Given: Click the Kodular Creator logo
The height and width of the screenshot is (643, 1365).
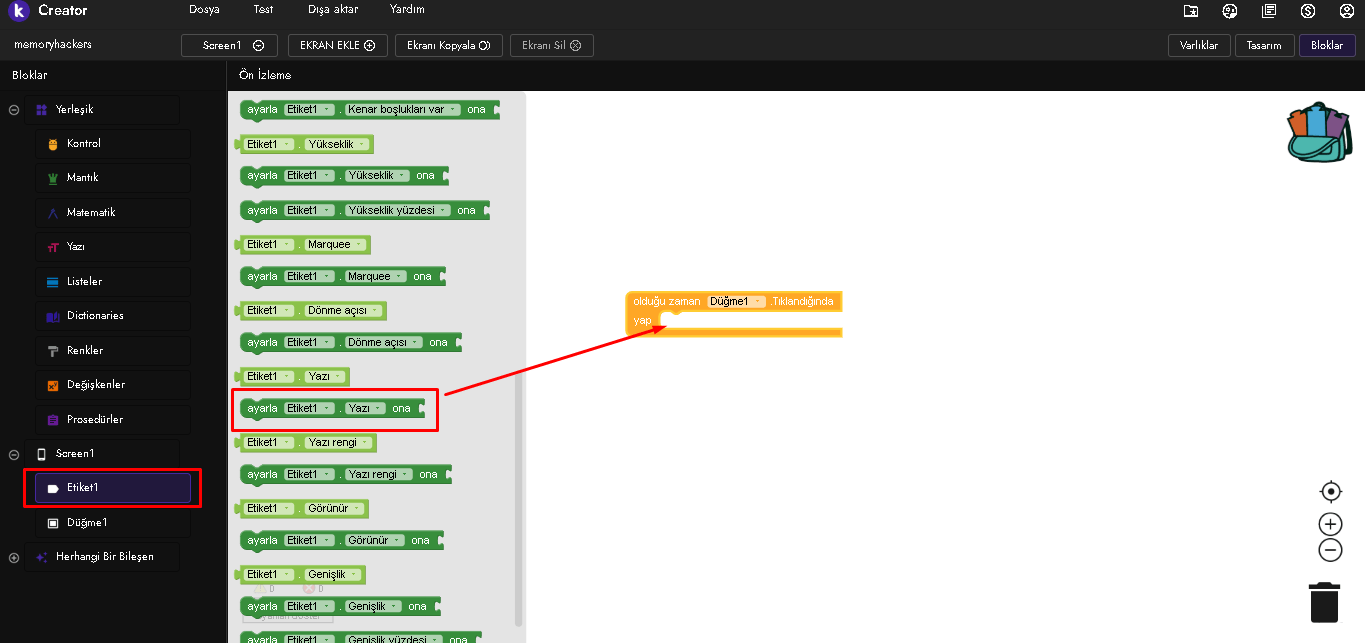Looking at the screenshot, I should pyautogui.click(x=19, y=11).
